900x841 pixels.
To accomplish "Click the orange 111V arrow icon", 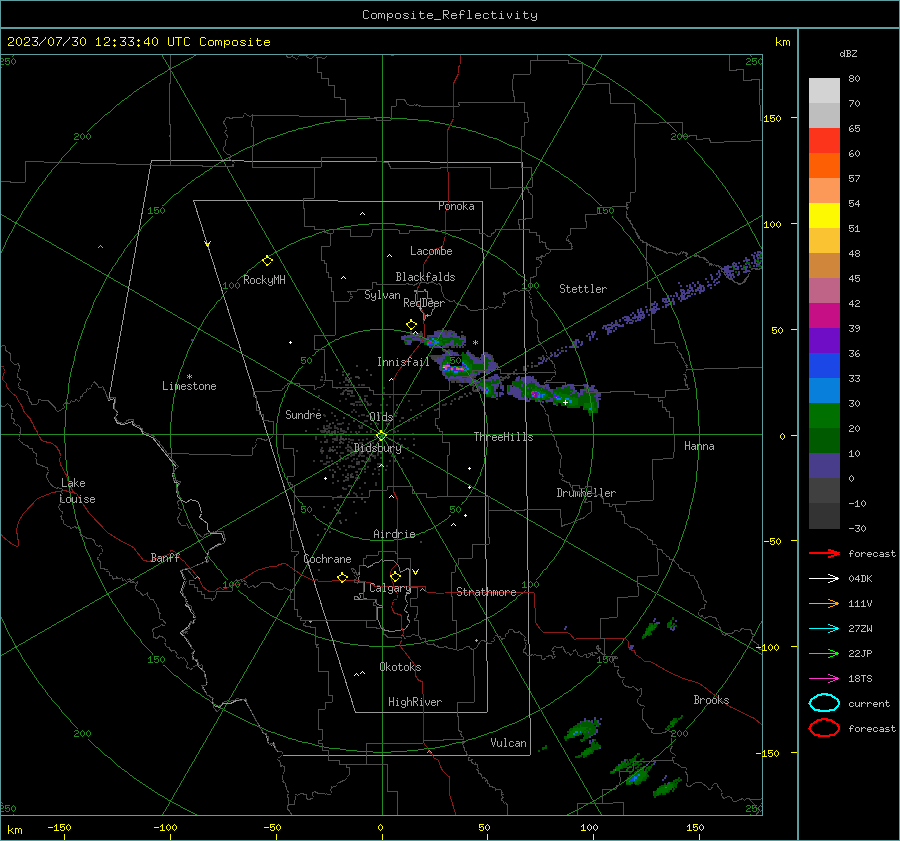I will 824,603.
